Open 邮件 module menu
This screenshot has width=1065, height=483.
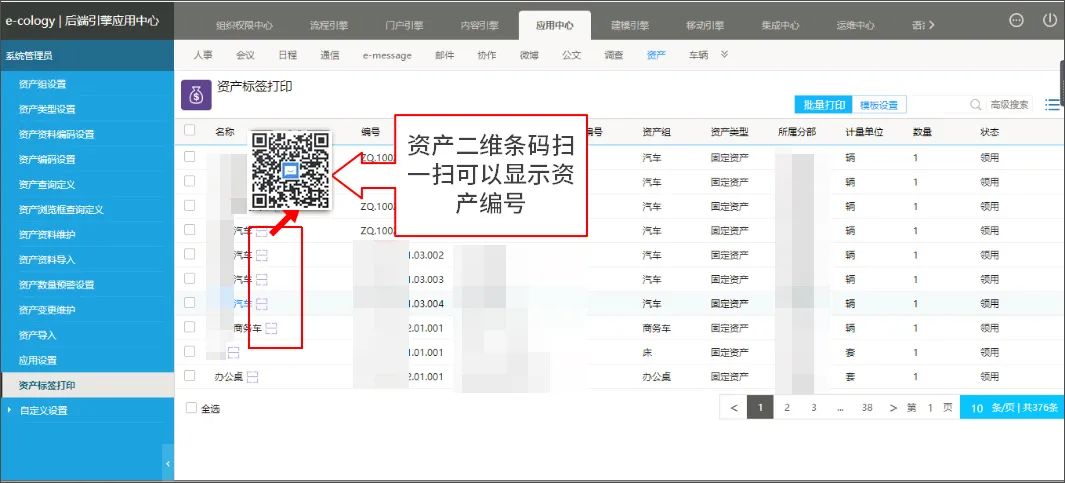[x=444, y=55]
